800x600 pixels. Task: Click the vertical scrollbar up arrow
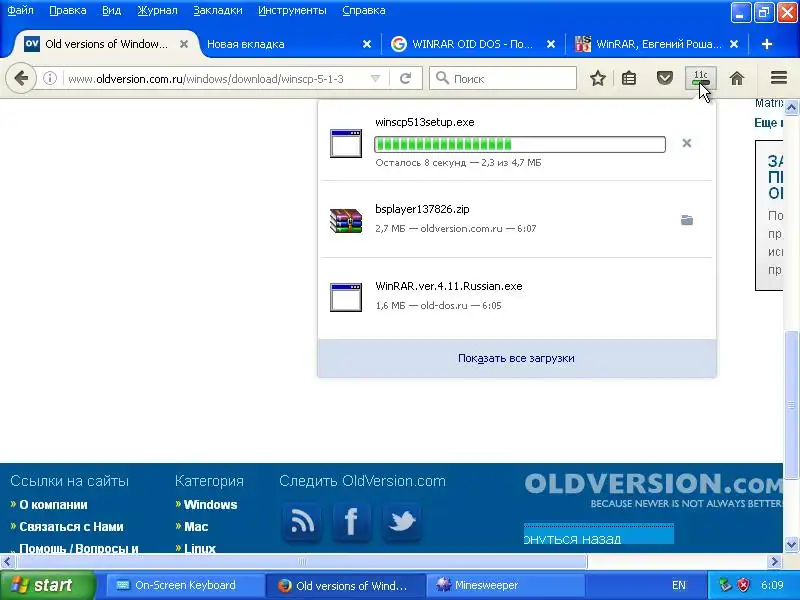pyautogui.click(x=791, y=108)
